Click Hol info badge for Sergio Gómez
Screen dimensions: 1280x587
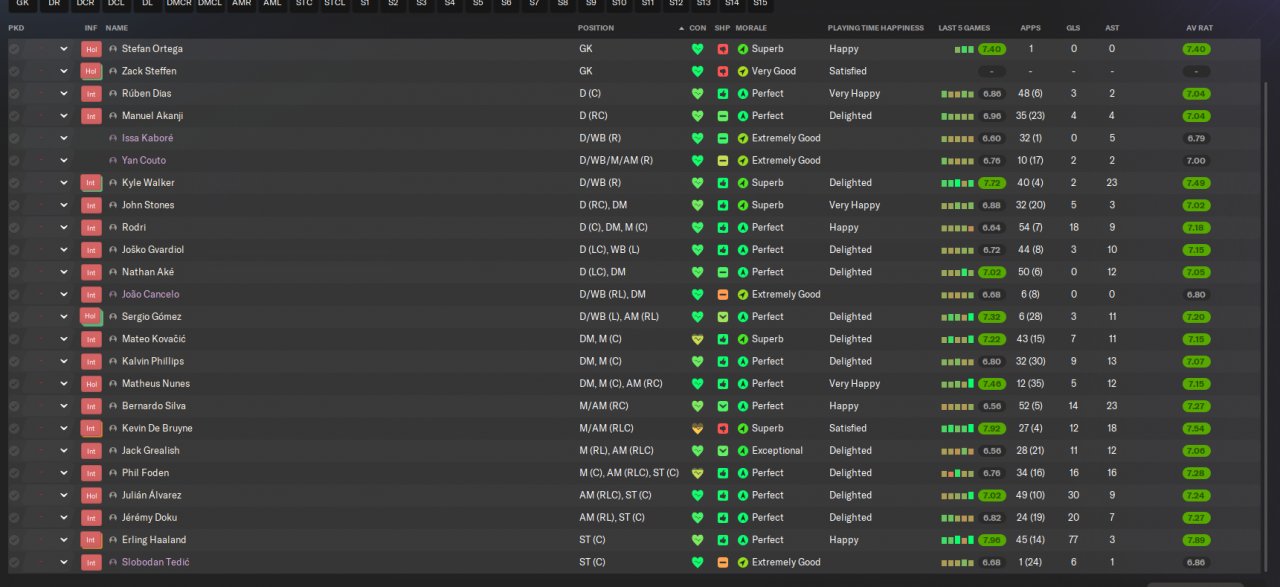coord(91,317)
